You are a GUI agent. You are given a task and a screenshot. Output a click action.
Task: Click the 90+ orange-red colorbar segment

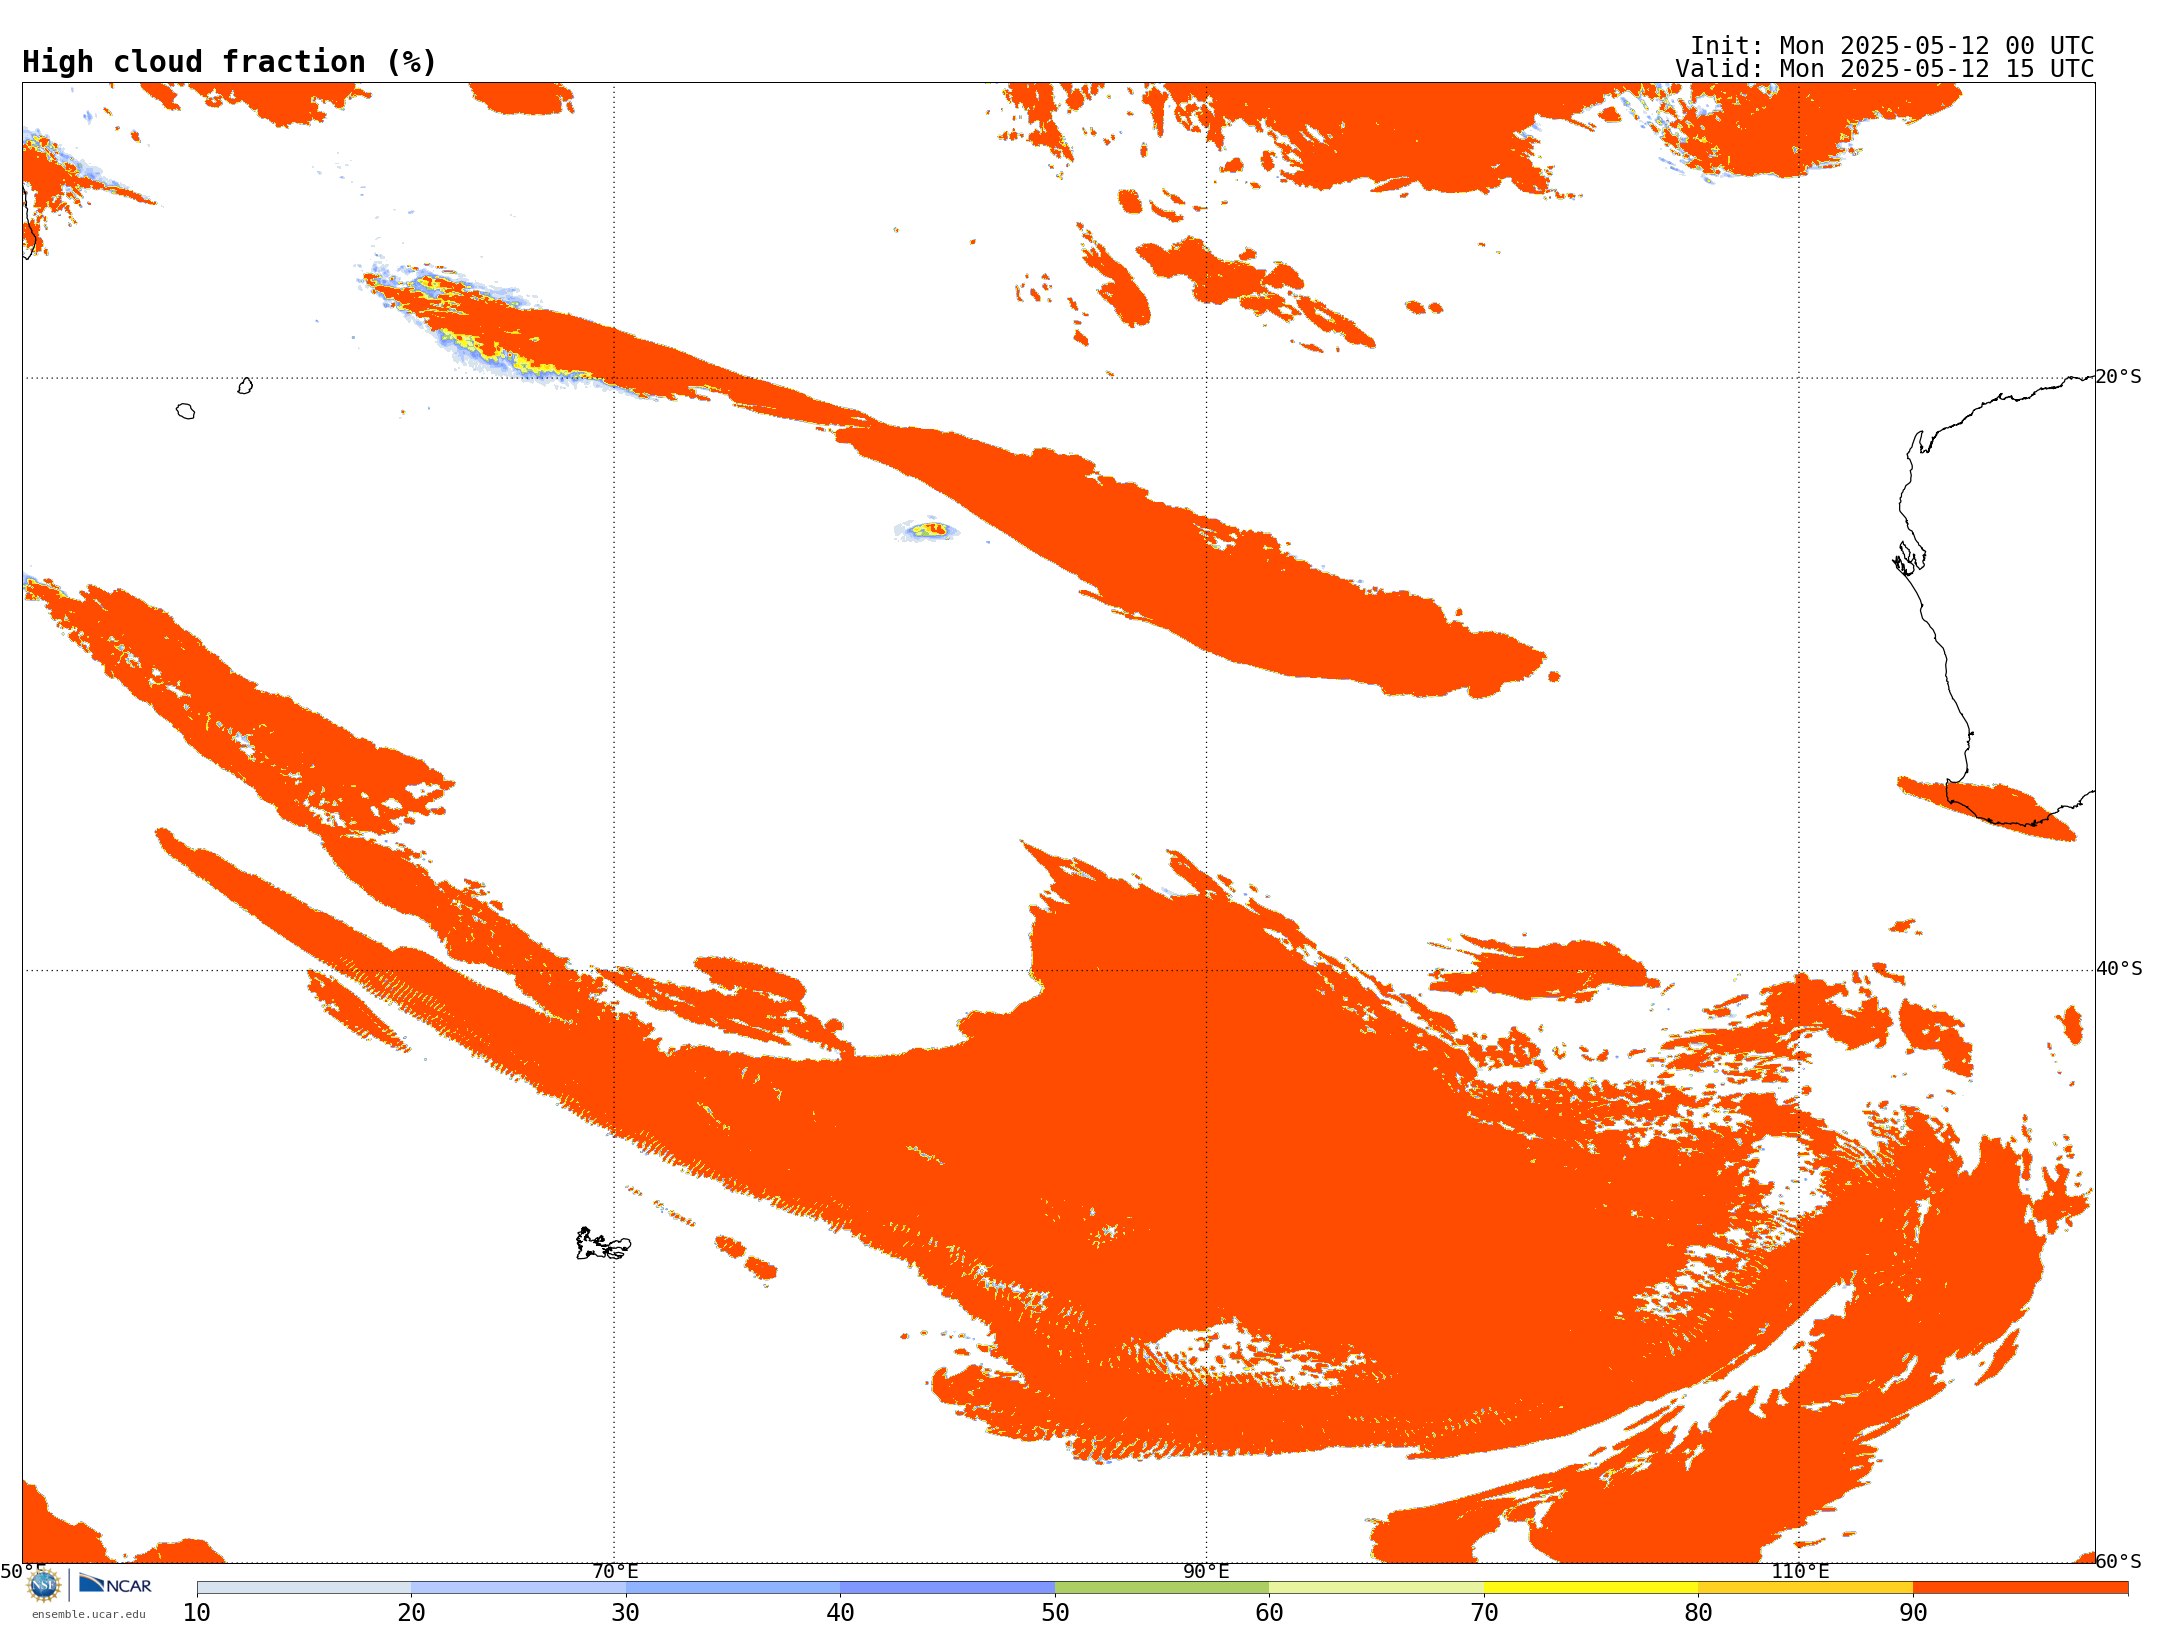tap(2020, 1588)
